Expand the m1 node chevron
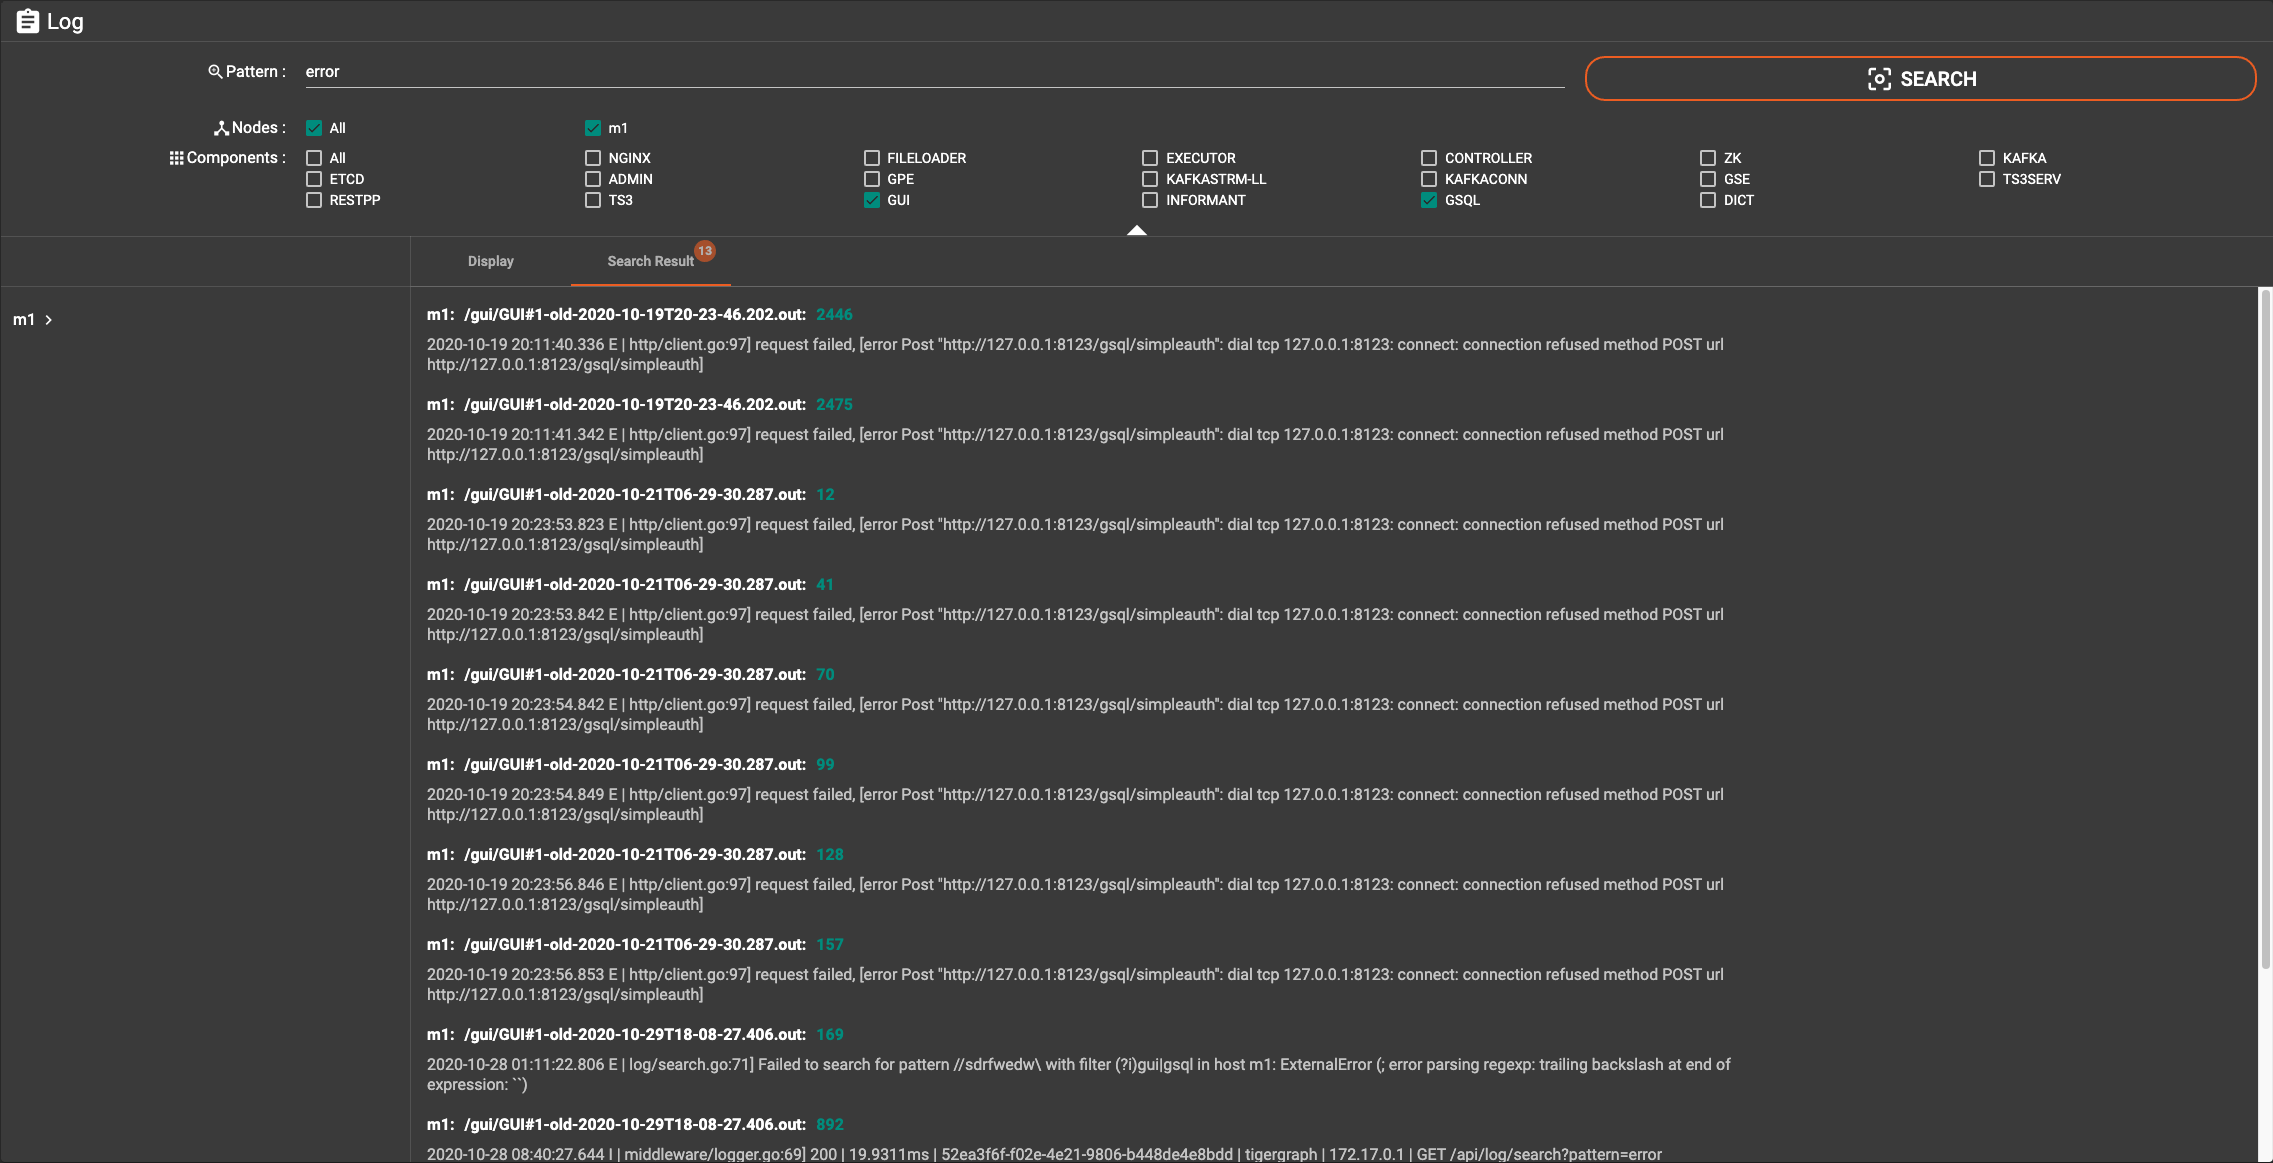Viewport: 2273px width, 1163px height. click(x=48, y=320)
